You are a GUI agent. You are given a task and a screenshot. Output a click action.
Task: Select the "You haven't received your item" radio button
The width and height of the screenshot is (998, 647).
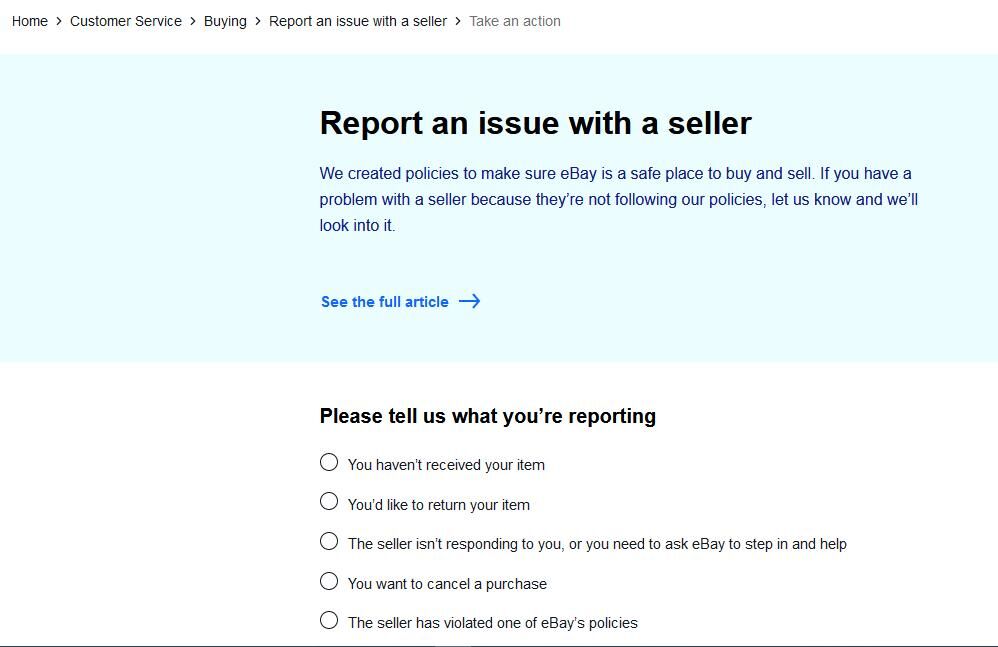point(329,462)
